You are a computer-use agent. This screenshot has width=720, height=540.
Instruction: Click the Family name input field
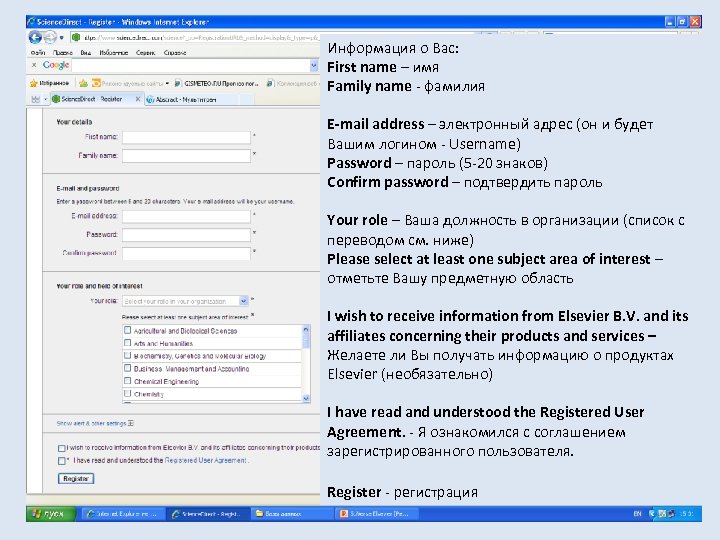pos(186,156)
